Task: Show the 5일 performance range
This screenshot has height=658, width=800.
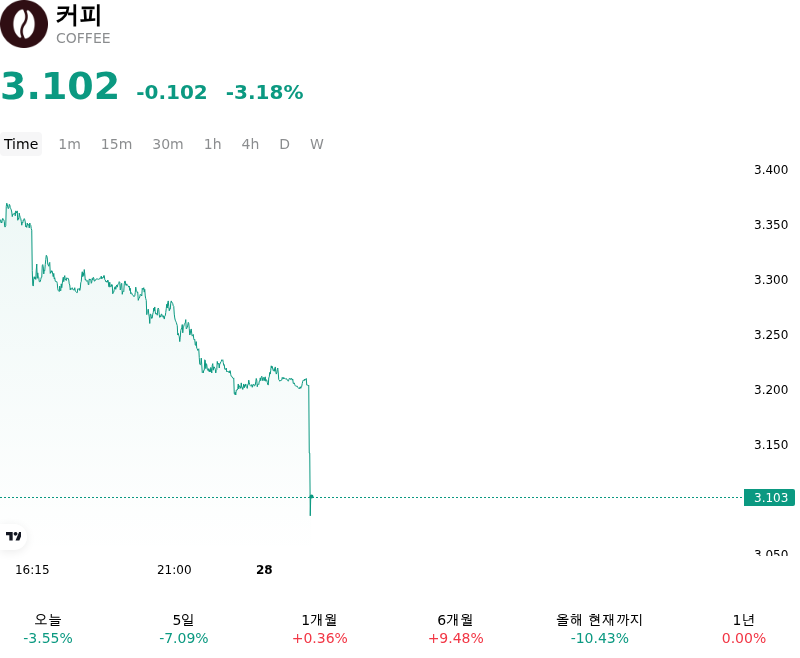Action: click(184, 629)
